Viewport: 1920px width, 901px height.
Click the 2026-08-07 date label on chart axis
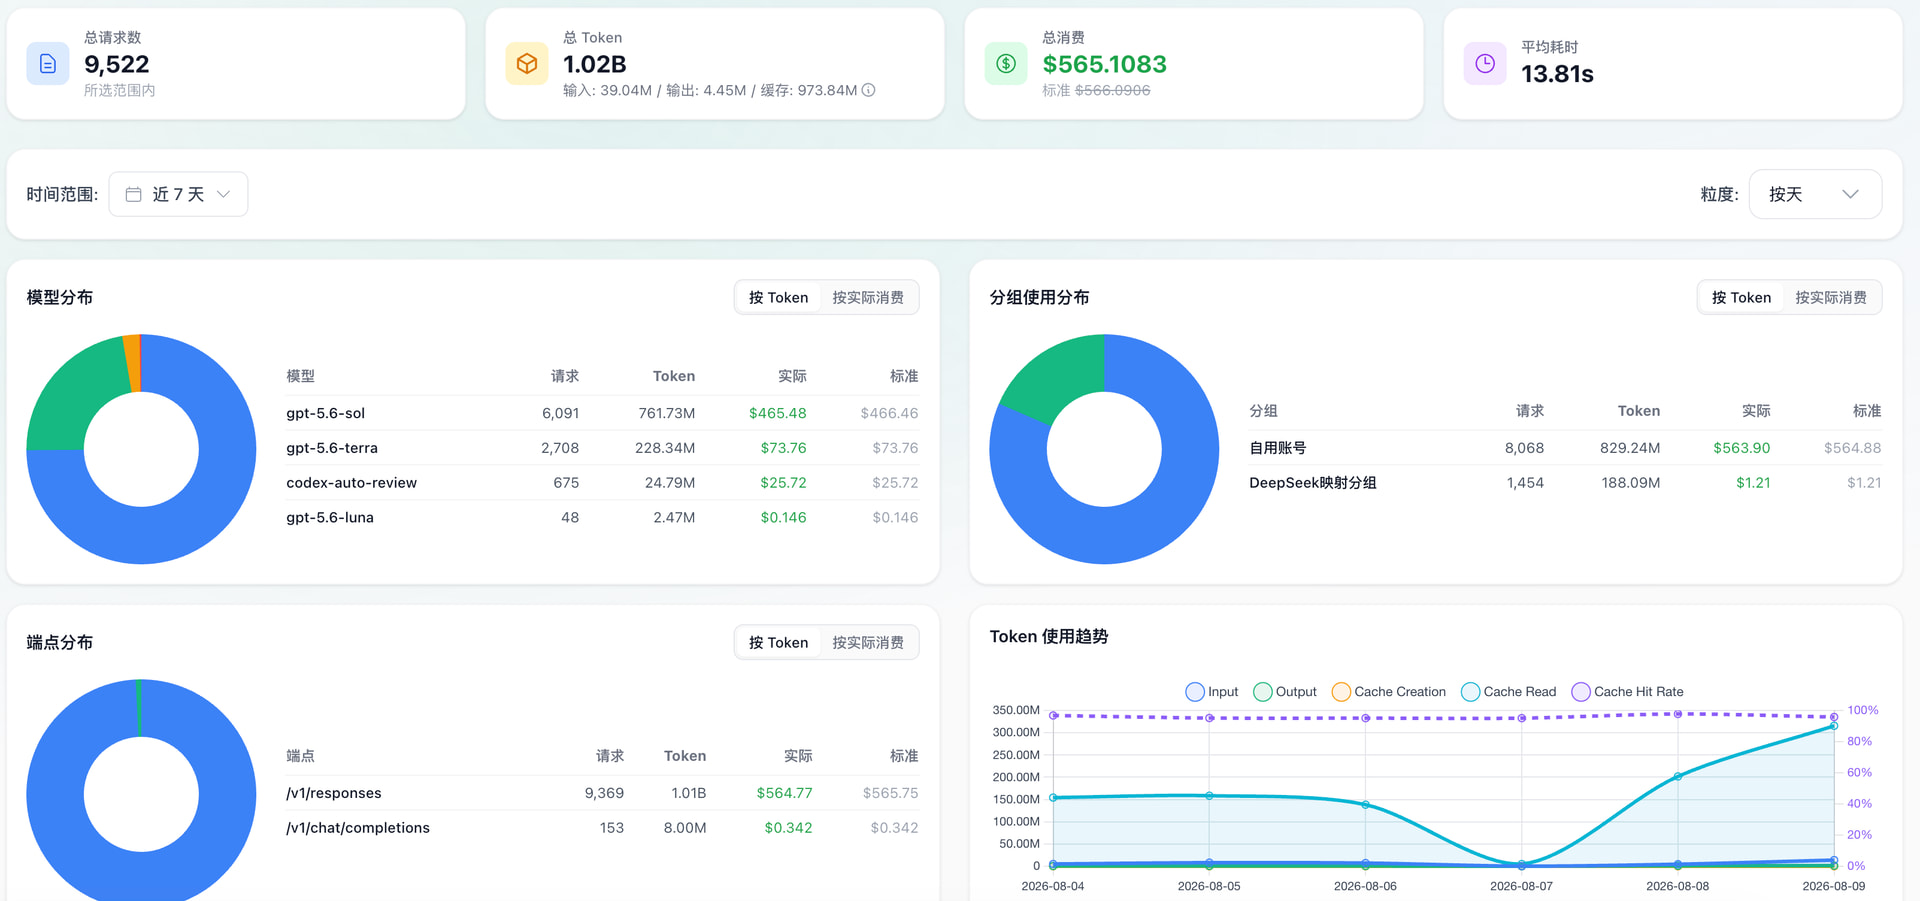coord(1522,886)
